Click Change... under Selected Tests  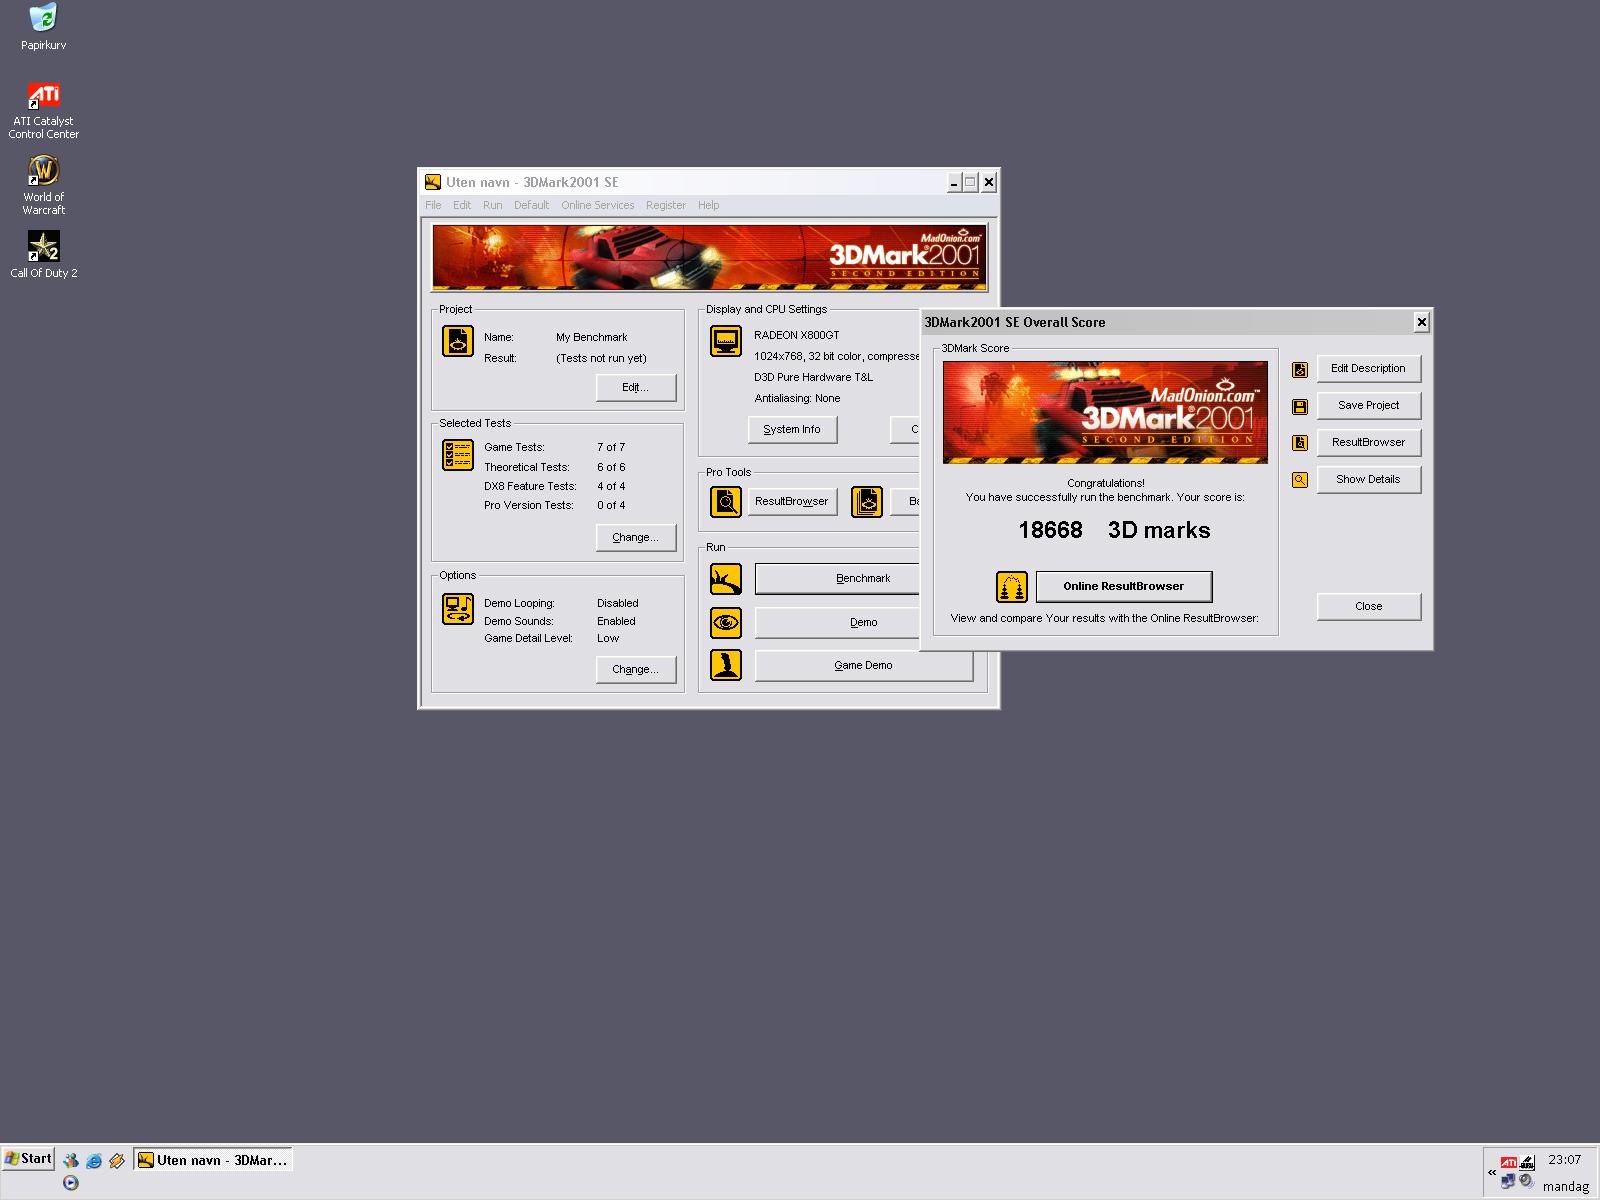point(636,538)
